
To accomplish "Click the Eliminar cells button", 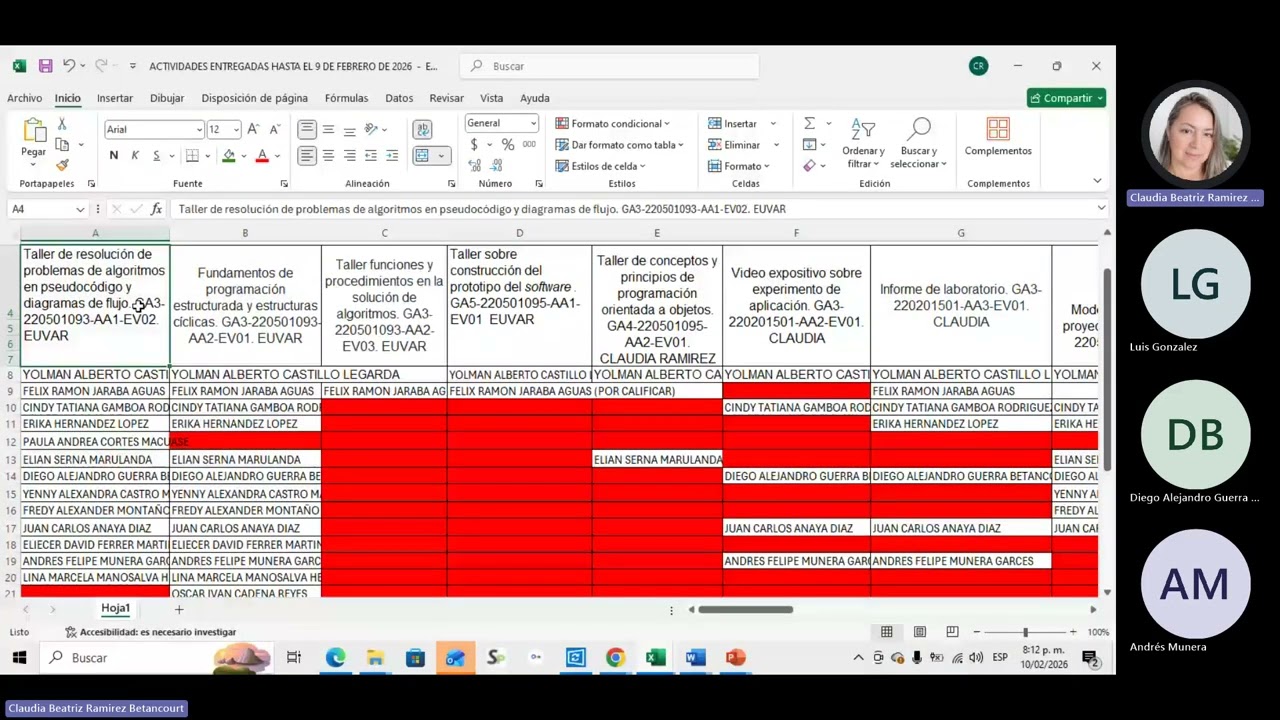I will pos(742,145).
